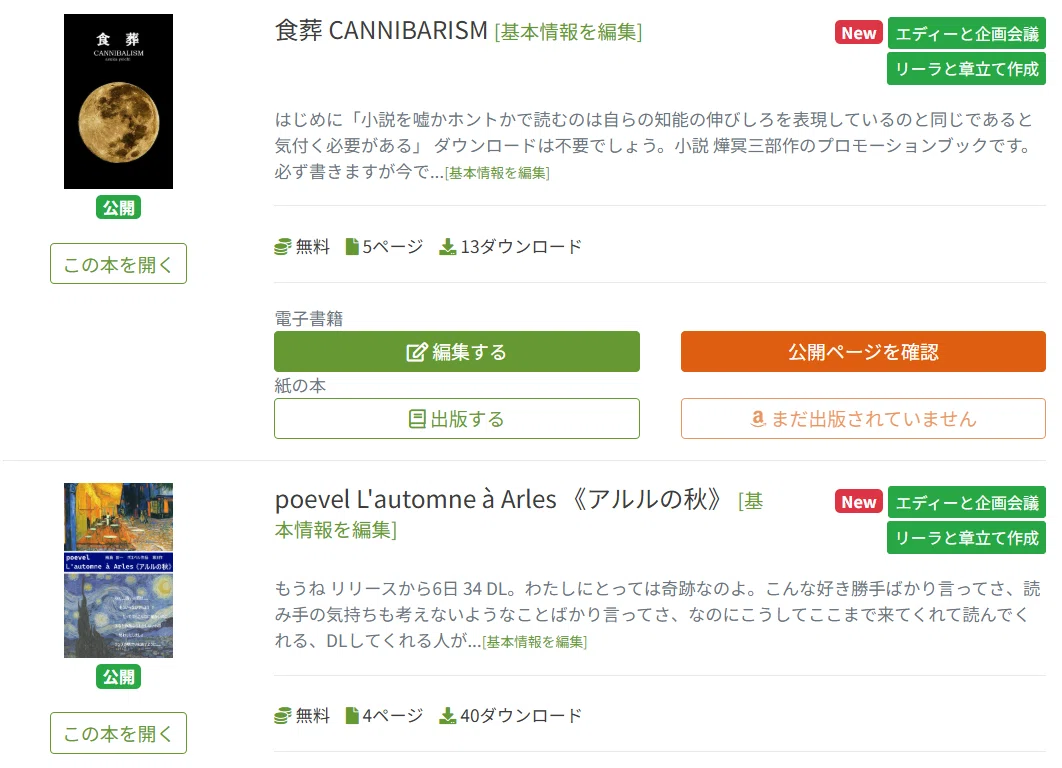Click the page icon next to 4ページ
Image resolution: width=1062 pixels, height=768 pixels.
click(352, 716)
